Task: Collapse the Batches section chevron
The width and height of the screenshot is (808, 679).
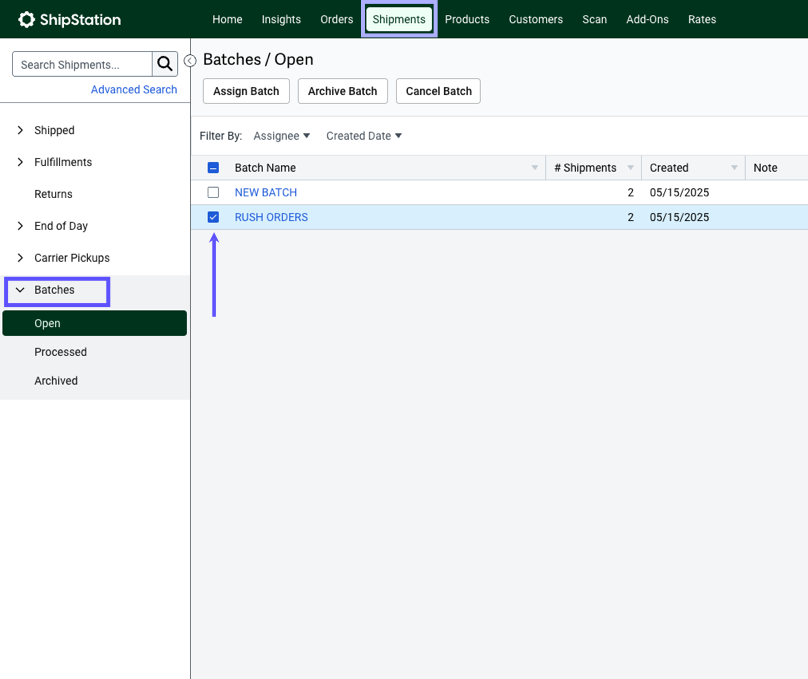Action: pyautogui.click(x=20, y=290)
